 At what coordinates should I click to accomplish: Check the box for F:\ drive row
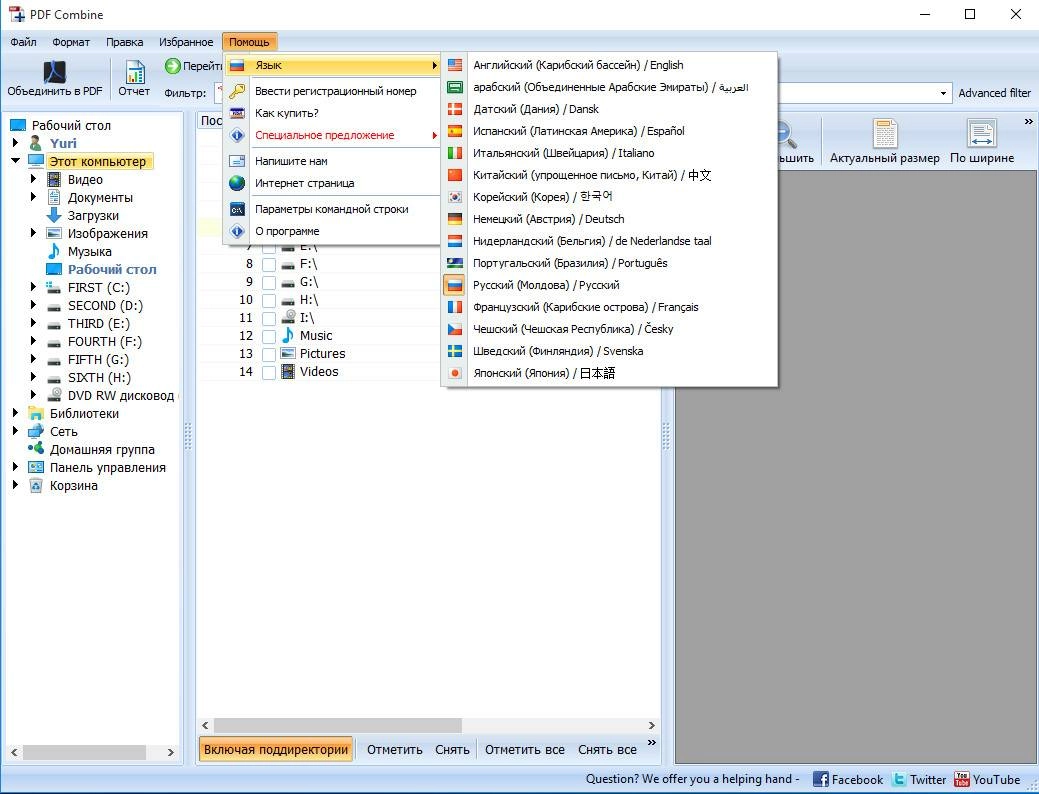tap(268, 264)
